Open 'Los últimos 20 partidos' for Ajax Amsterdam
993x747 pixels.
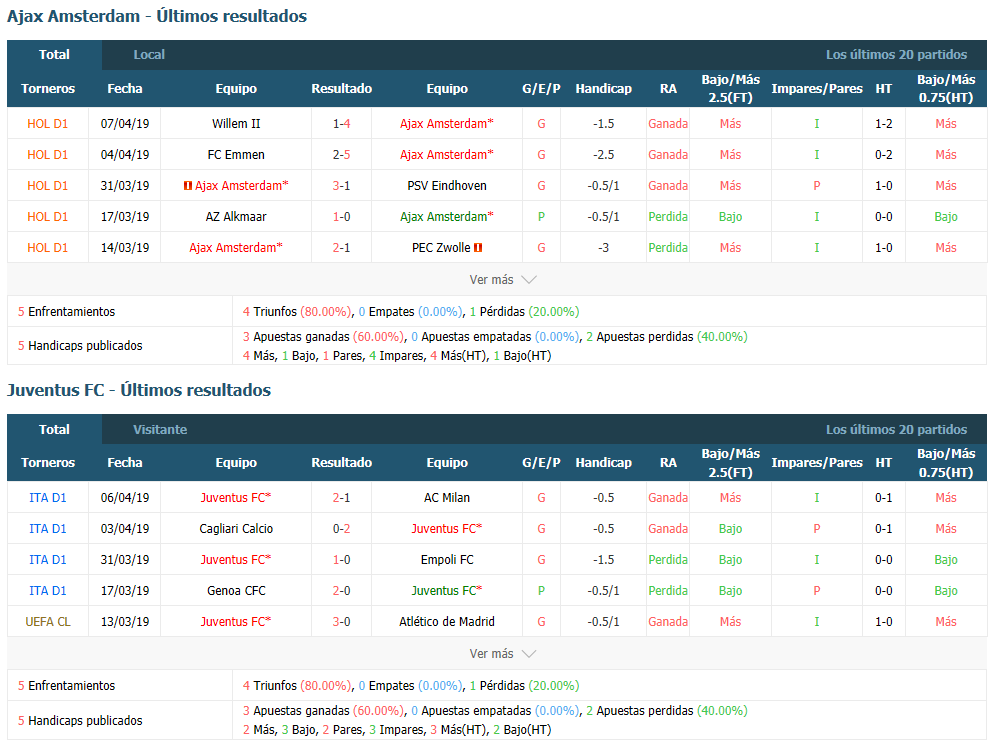[896, 54]
